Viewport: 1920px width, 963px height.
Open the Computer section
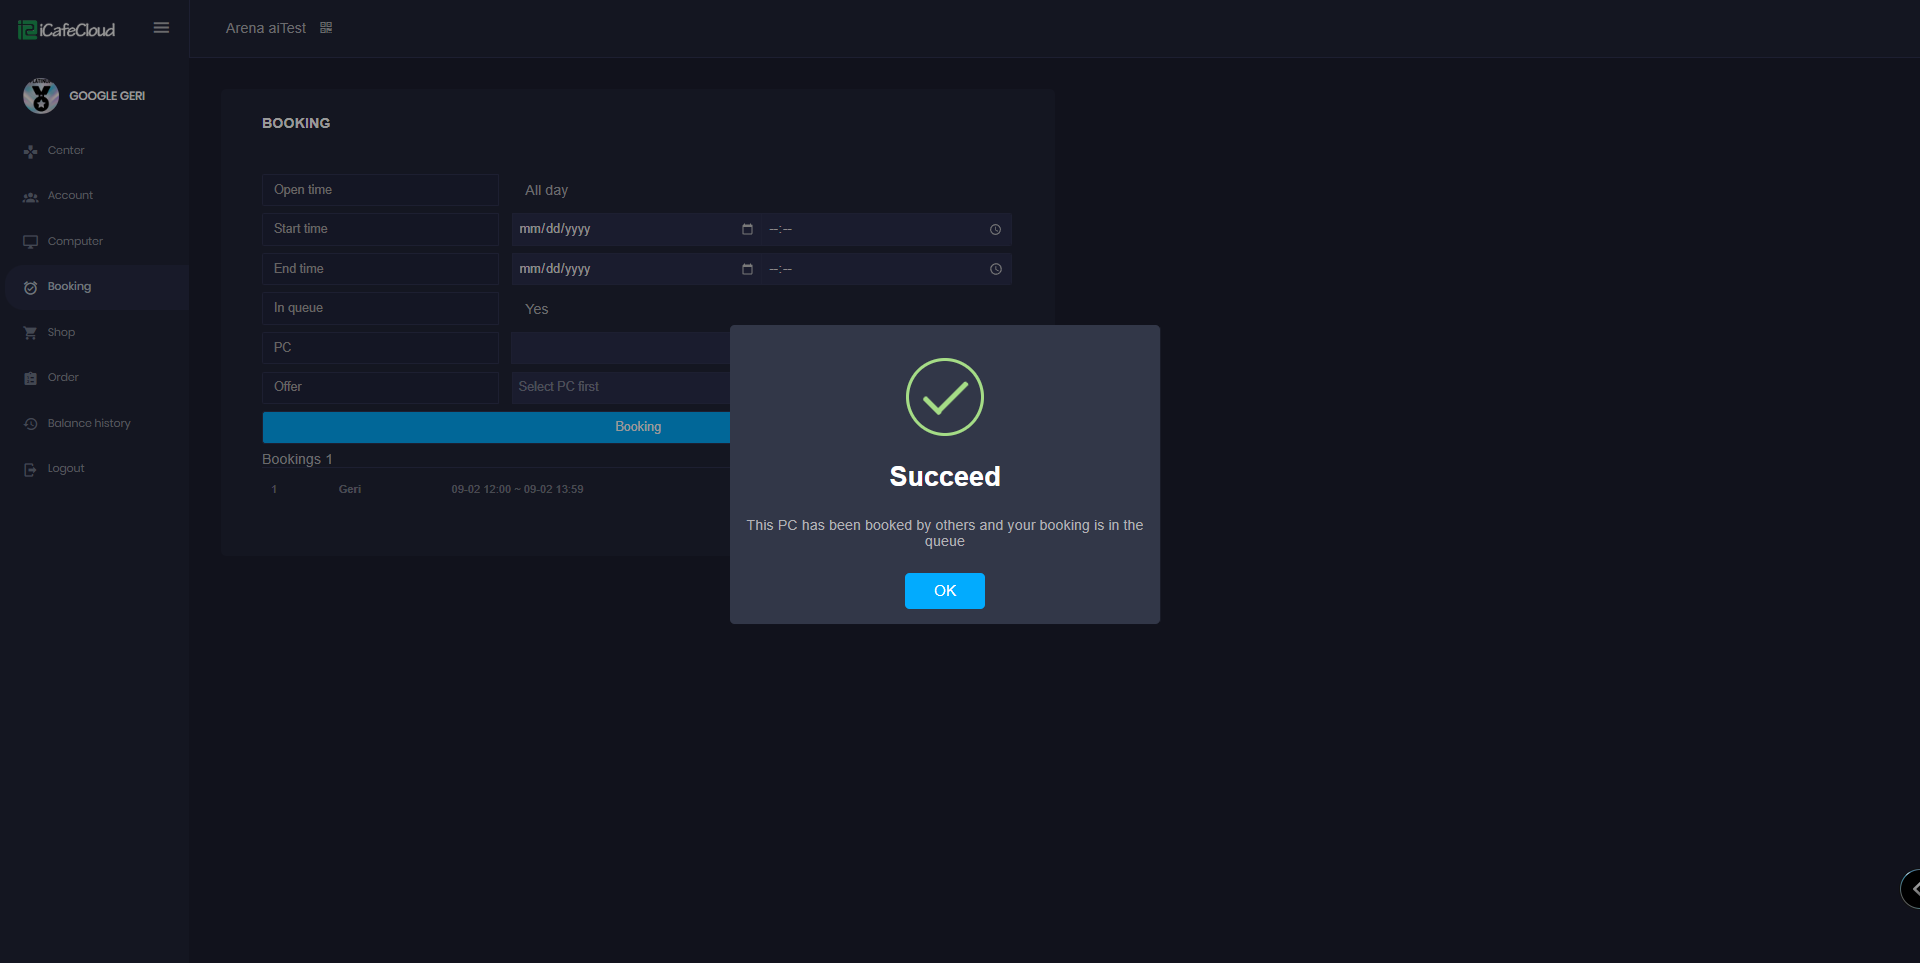coord(75,242)
